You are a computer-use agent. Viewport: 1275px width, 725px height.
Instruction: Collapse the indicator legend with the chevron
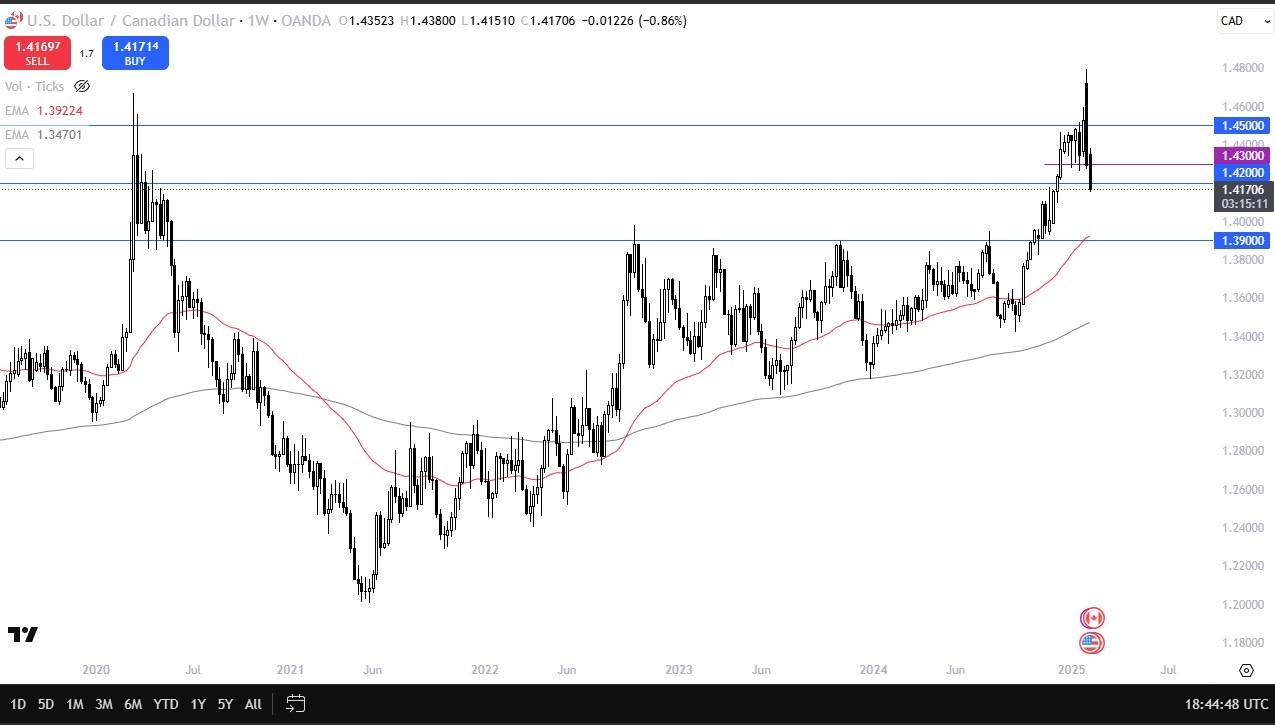pos(19,158)
